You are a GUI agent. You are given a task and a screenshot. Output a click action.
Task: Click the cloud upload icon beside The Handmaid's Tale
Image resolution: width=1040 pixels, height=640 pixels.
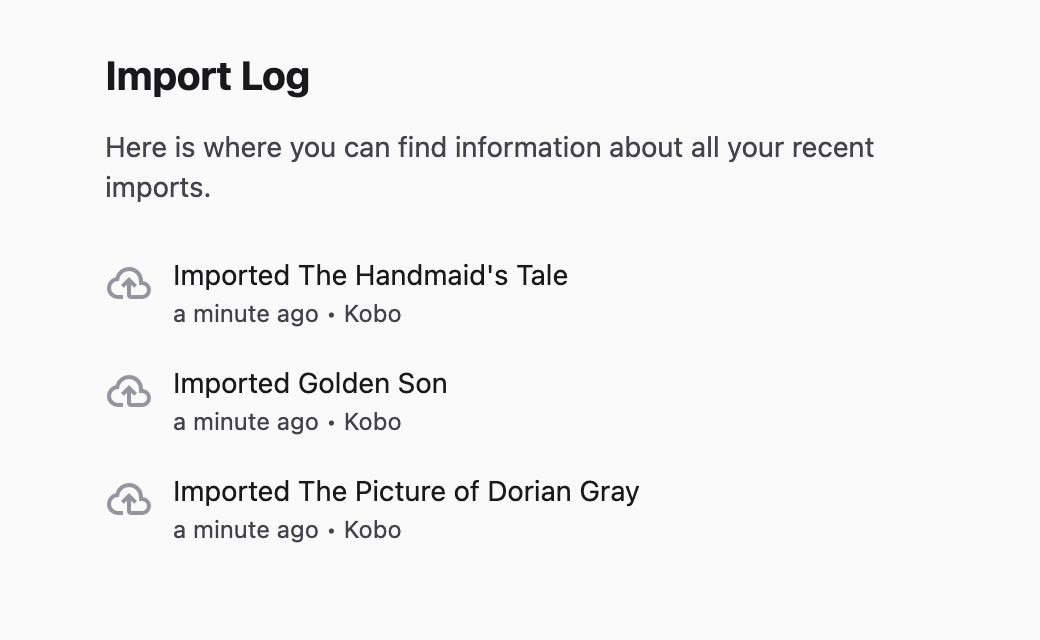point(129,285)
